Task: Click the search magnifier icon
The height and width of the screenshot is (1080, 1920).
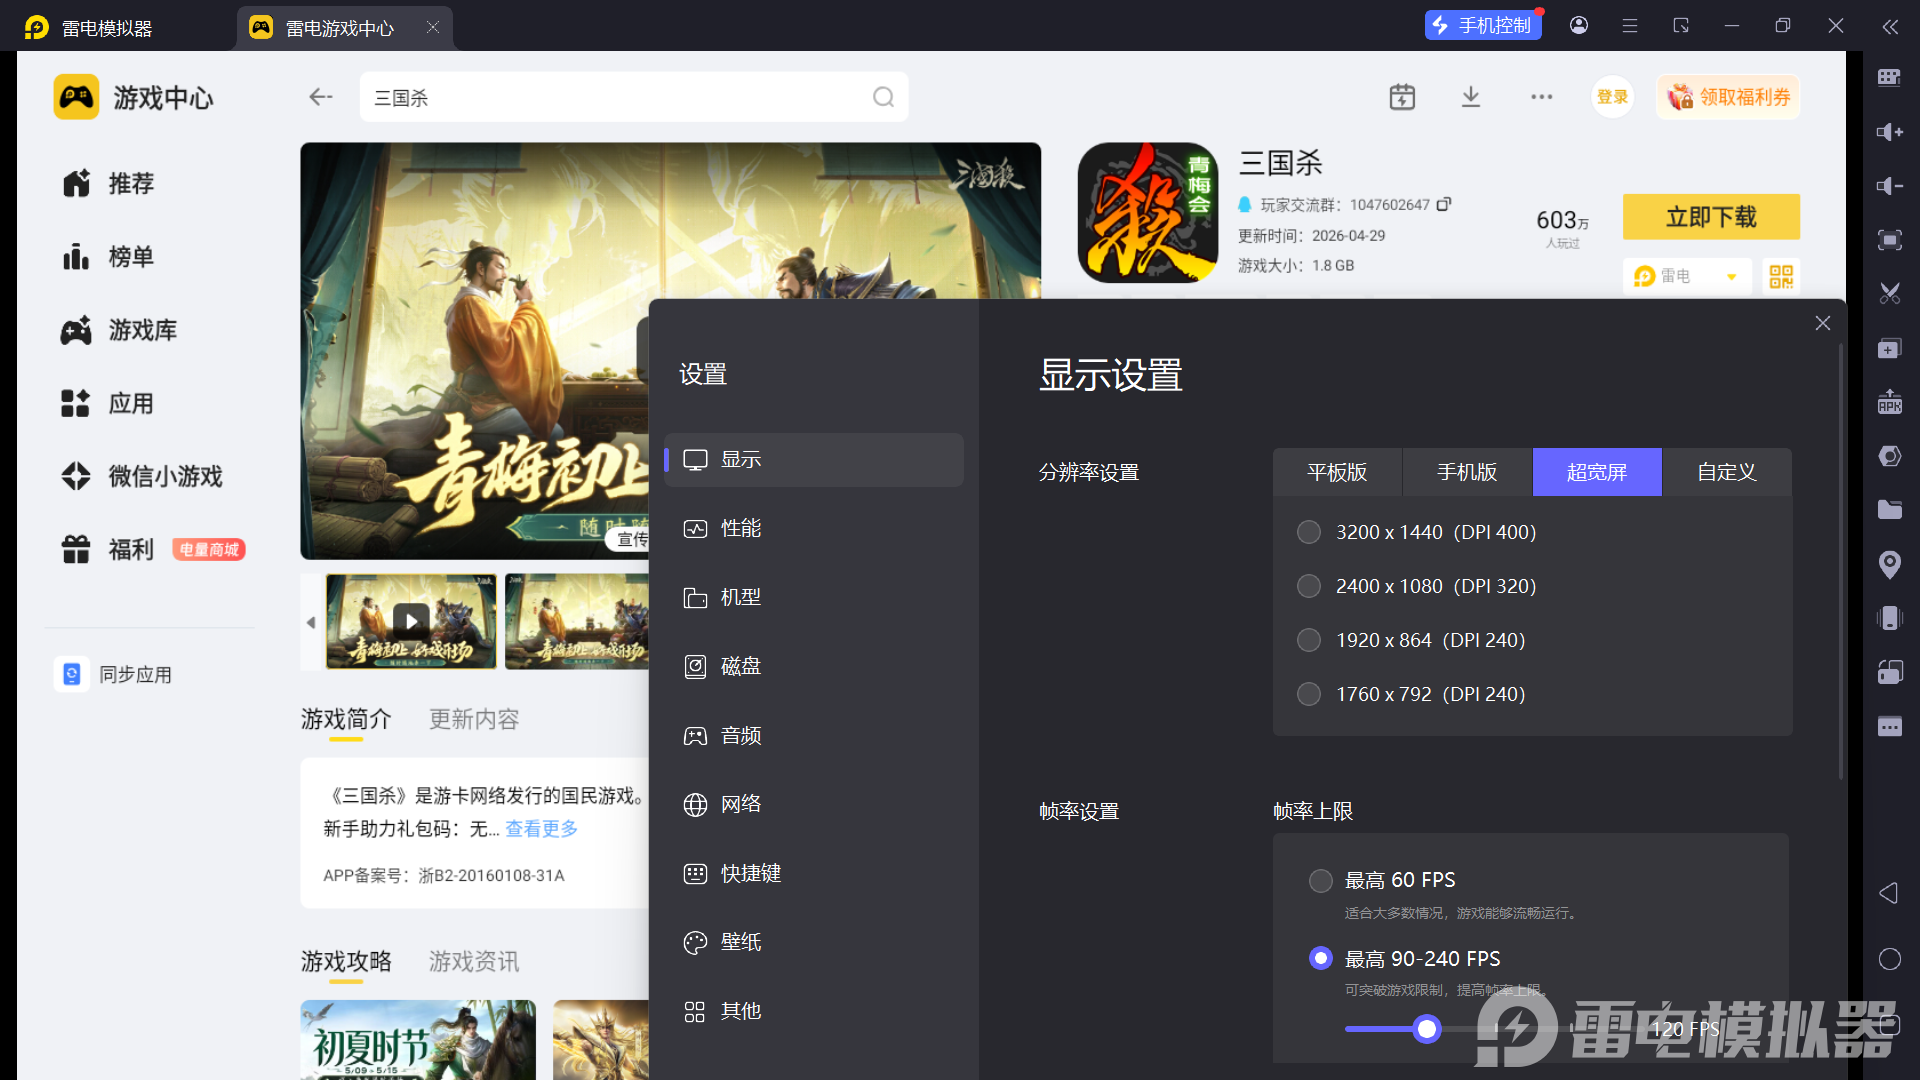Action: (x=883, y=97)
